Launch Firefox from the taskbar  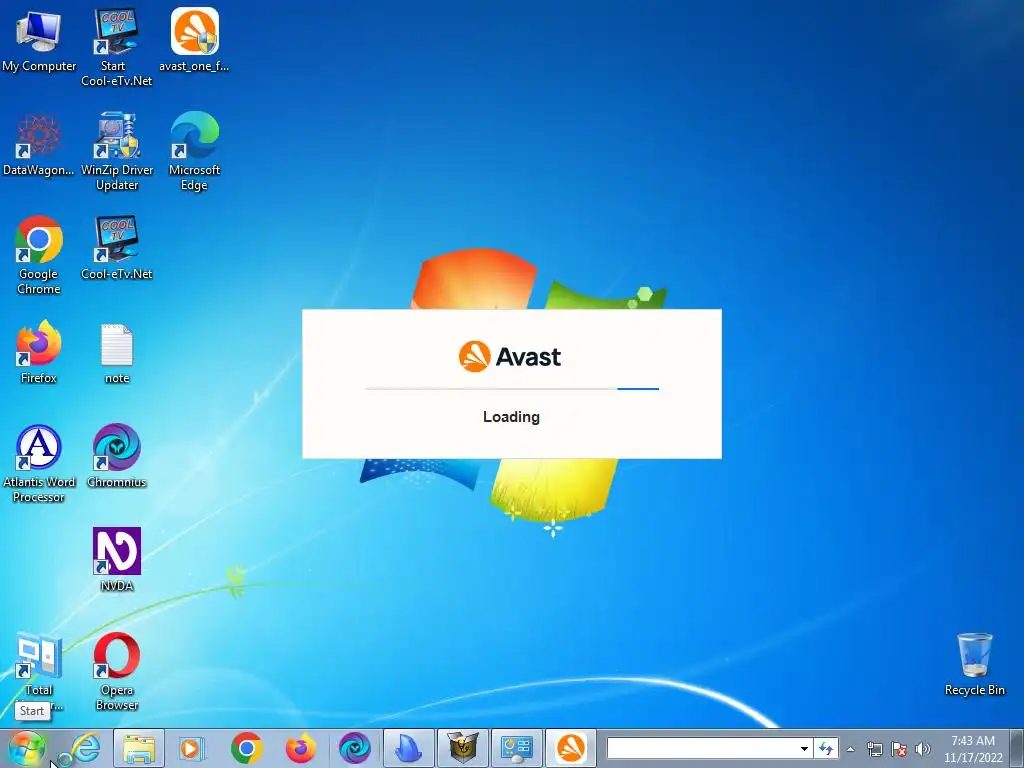pyautogui.click(x=300, y=748)
